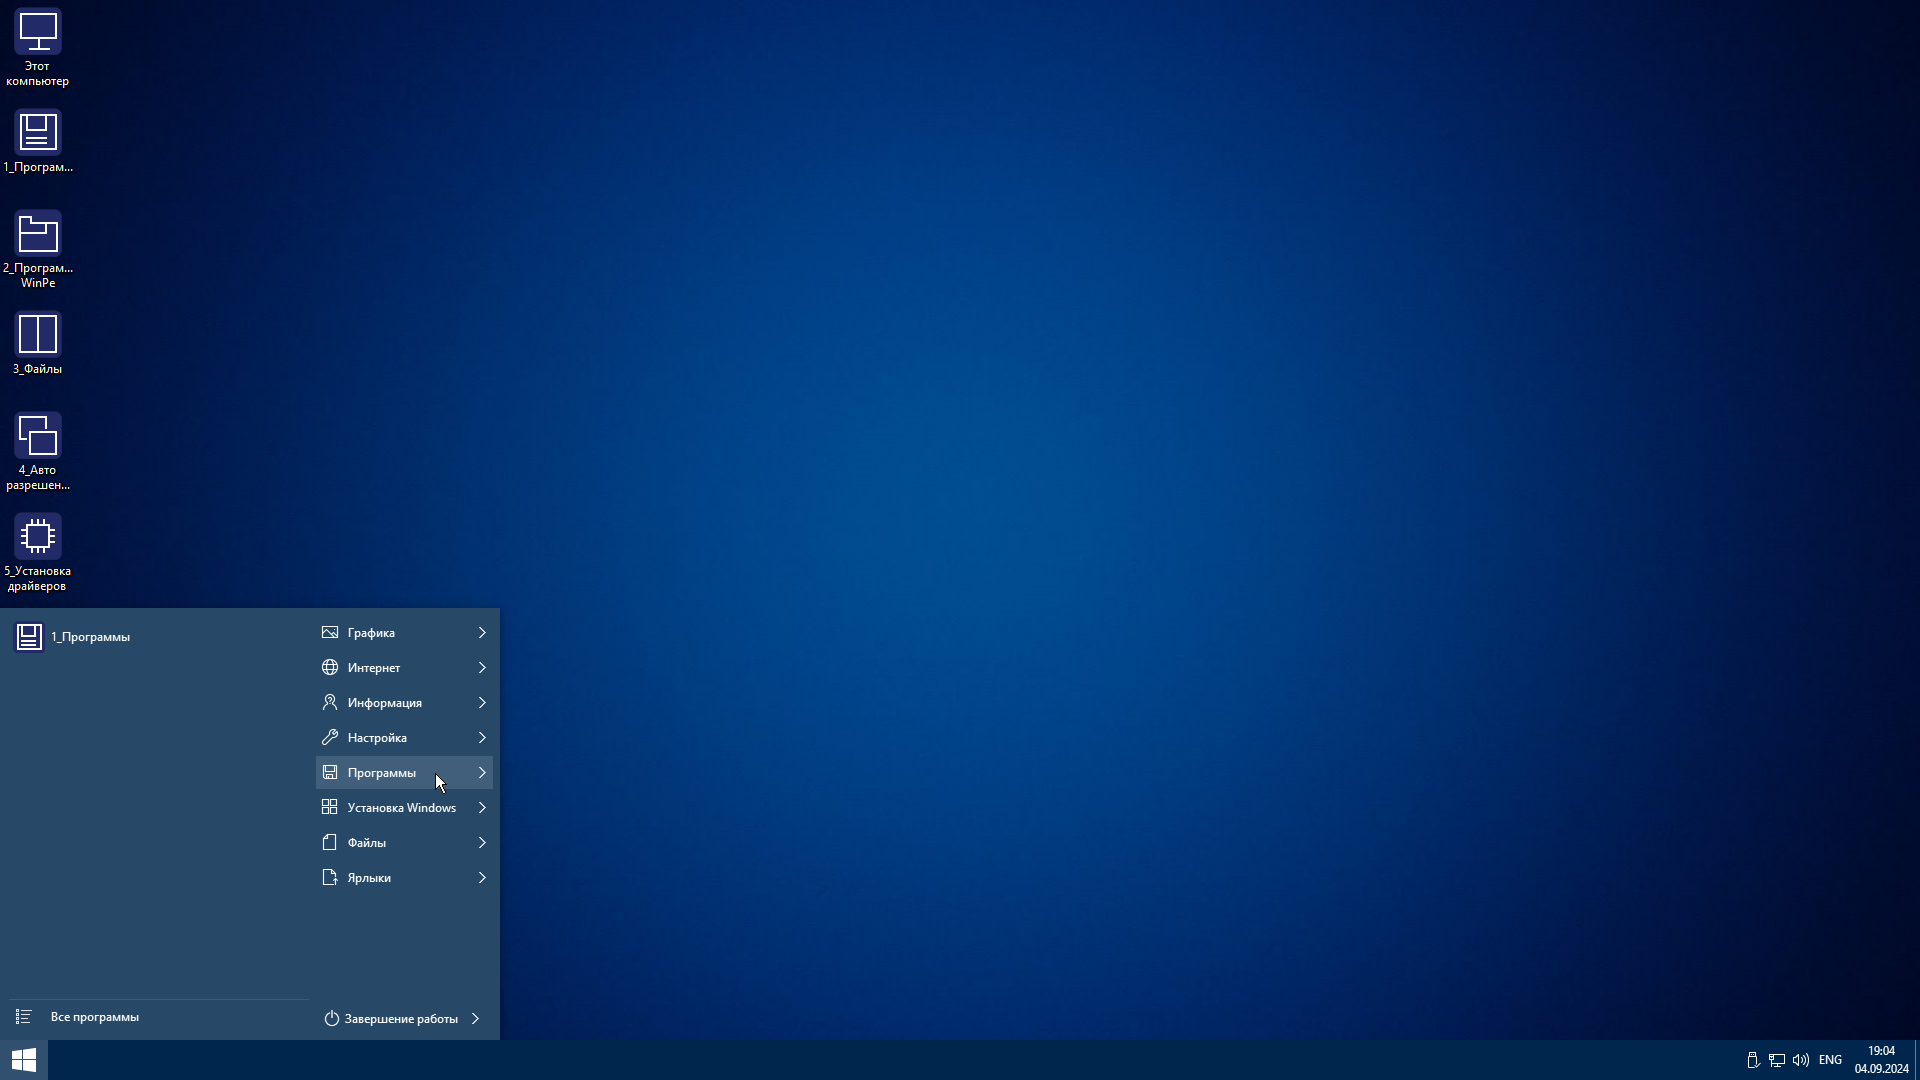
Task: Click the power icon beside Завершение работы
Action: (x=332, y=1019)
